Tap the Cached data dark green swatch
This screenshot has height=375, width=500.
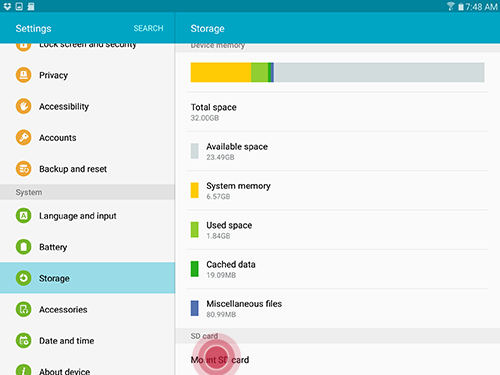point(195,269)
